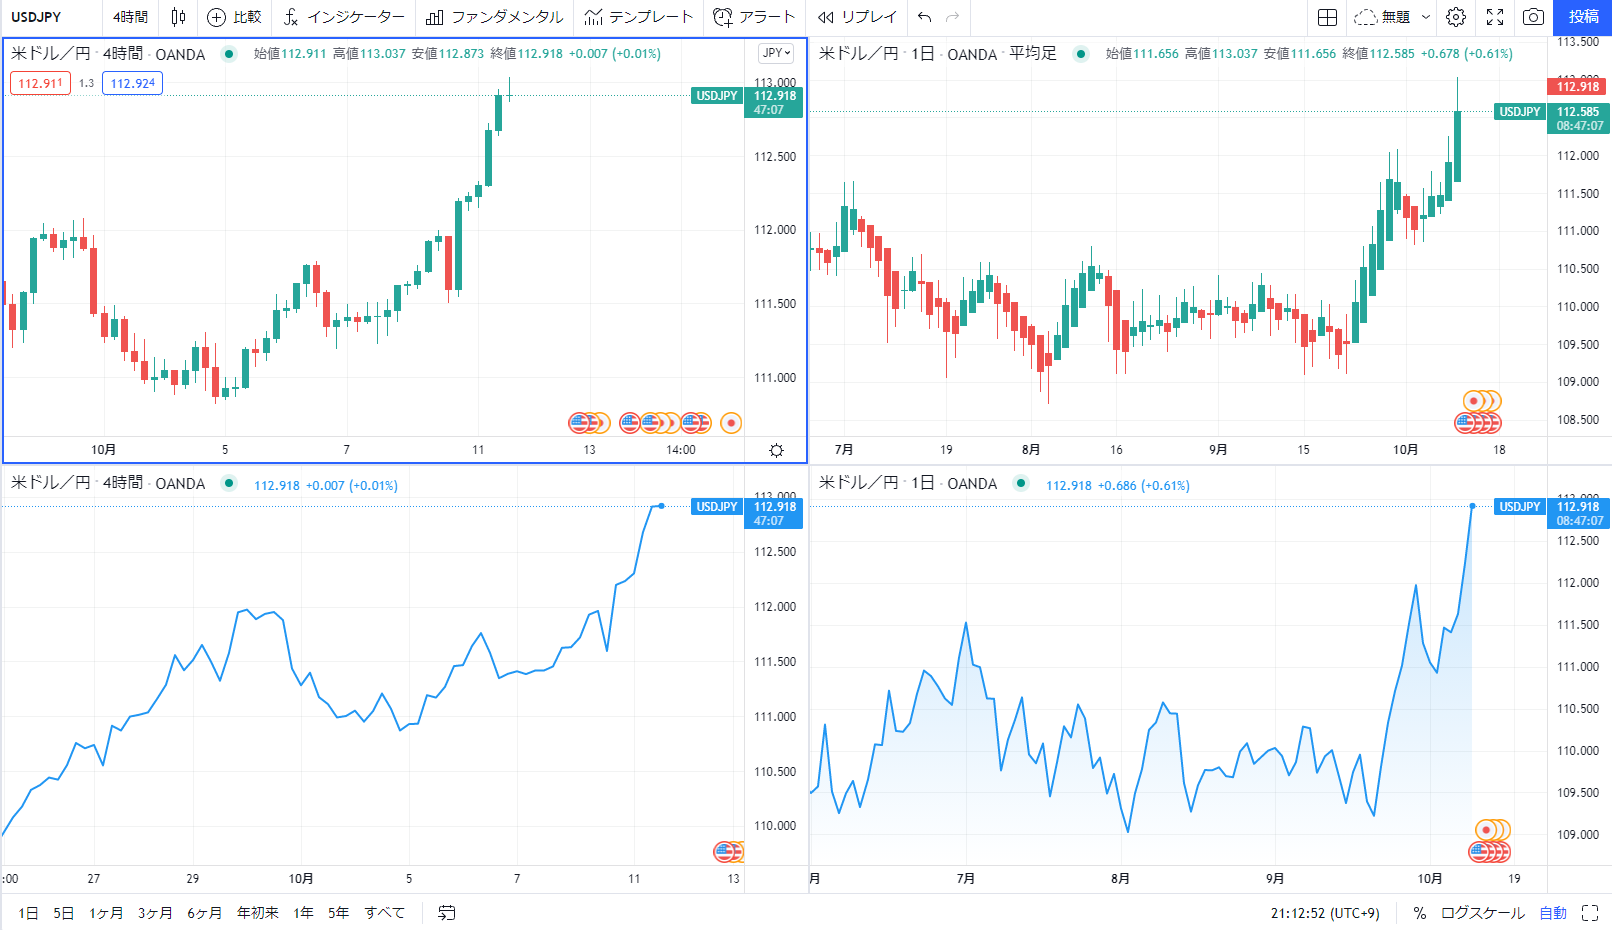Toggle the 自動 auto scale
Screen dimensions: 1612x930
pos(1553,913)
